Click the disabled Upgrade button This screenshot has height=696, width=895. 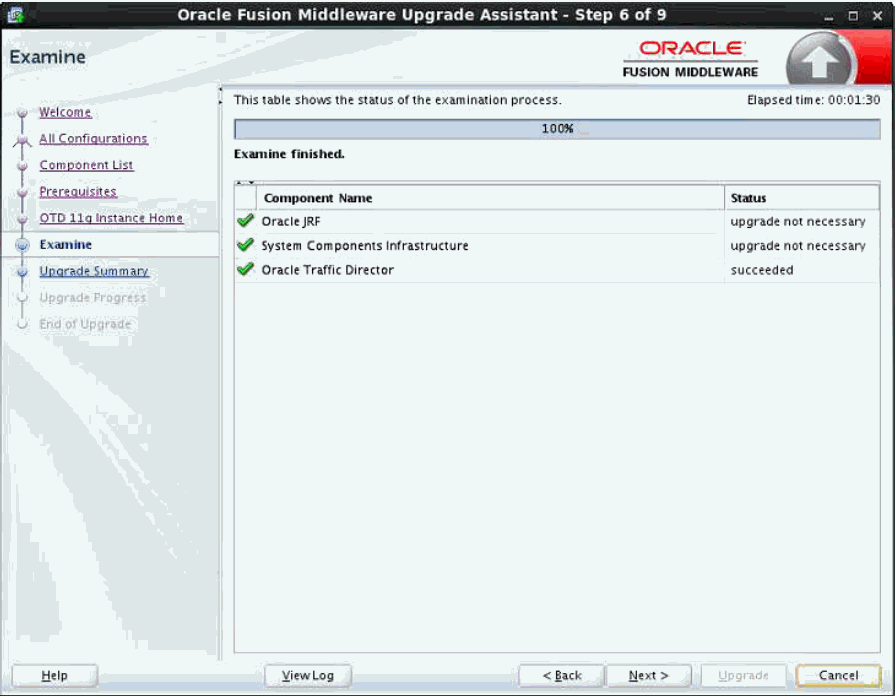(x=743, y=675)
